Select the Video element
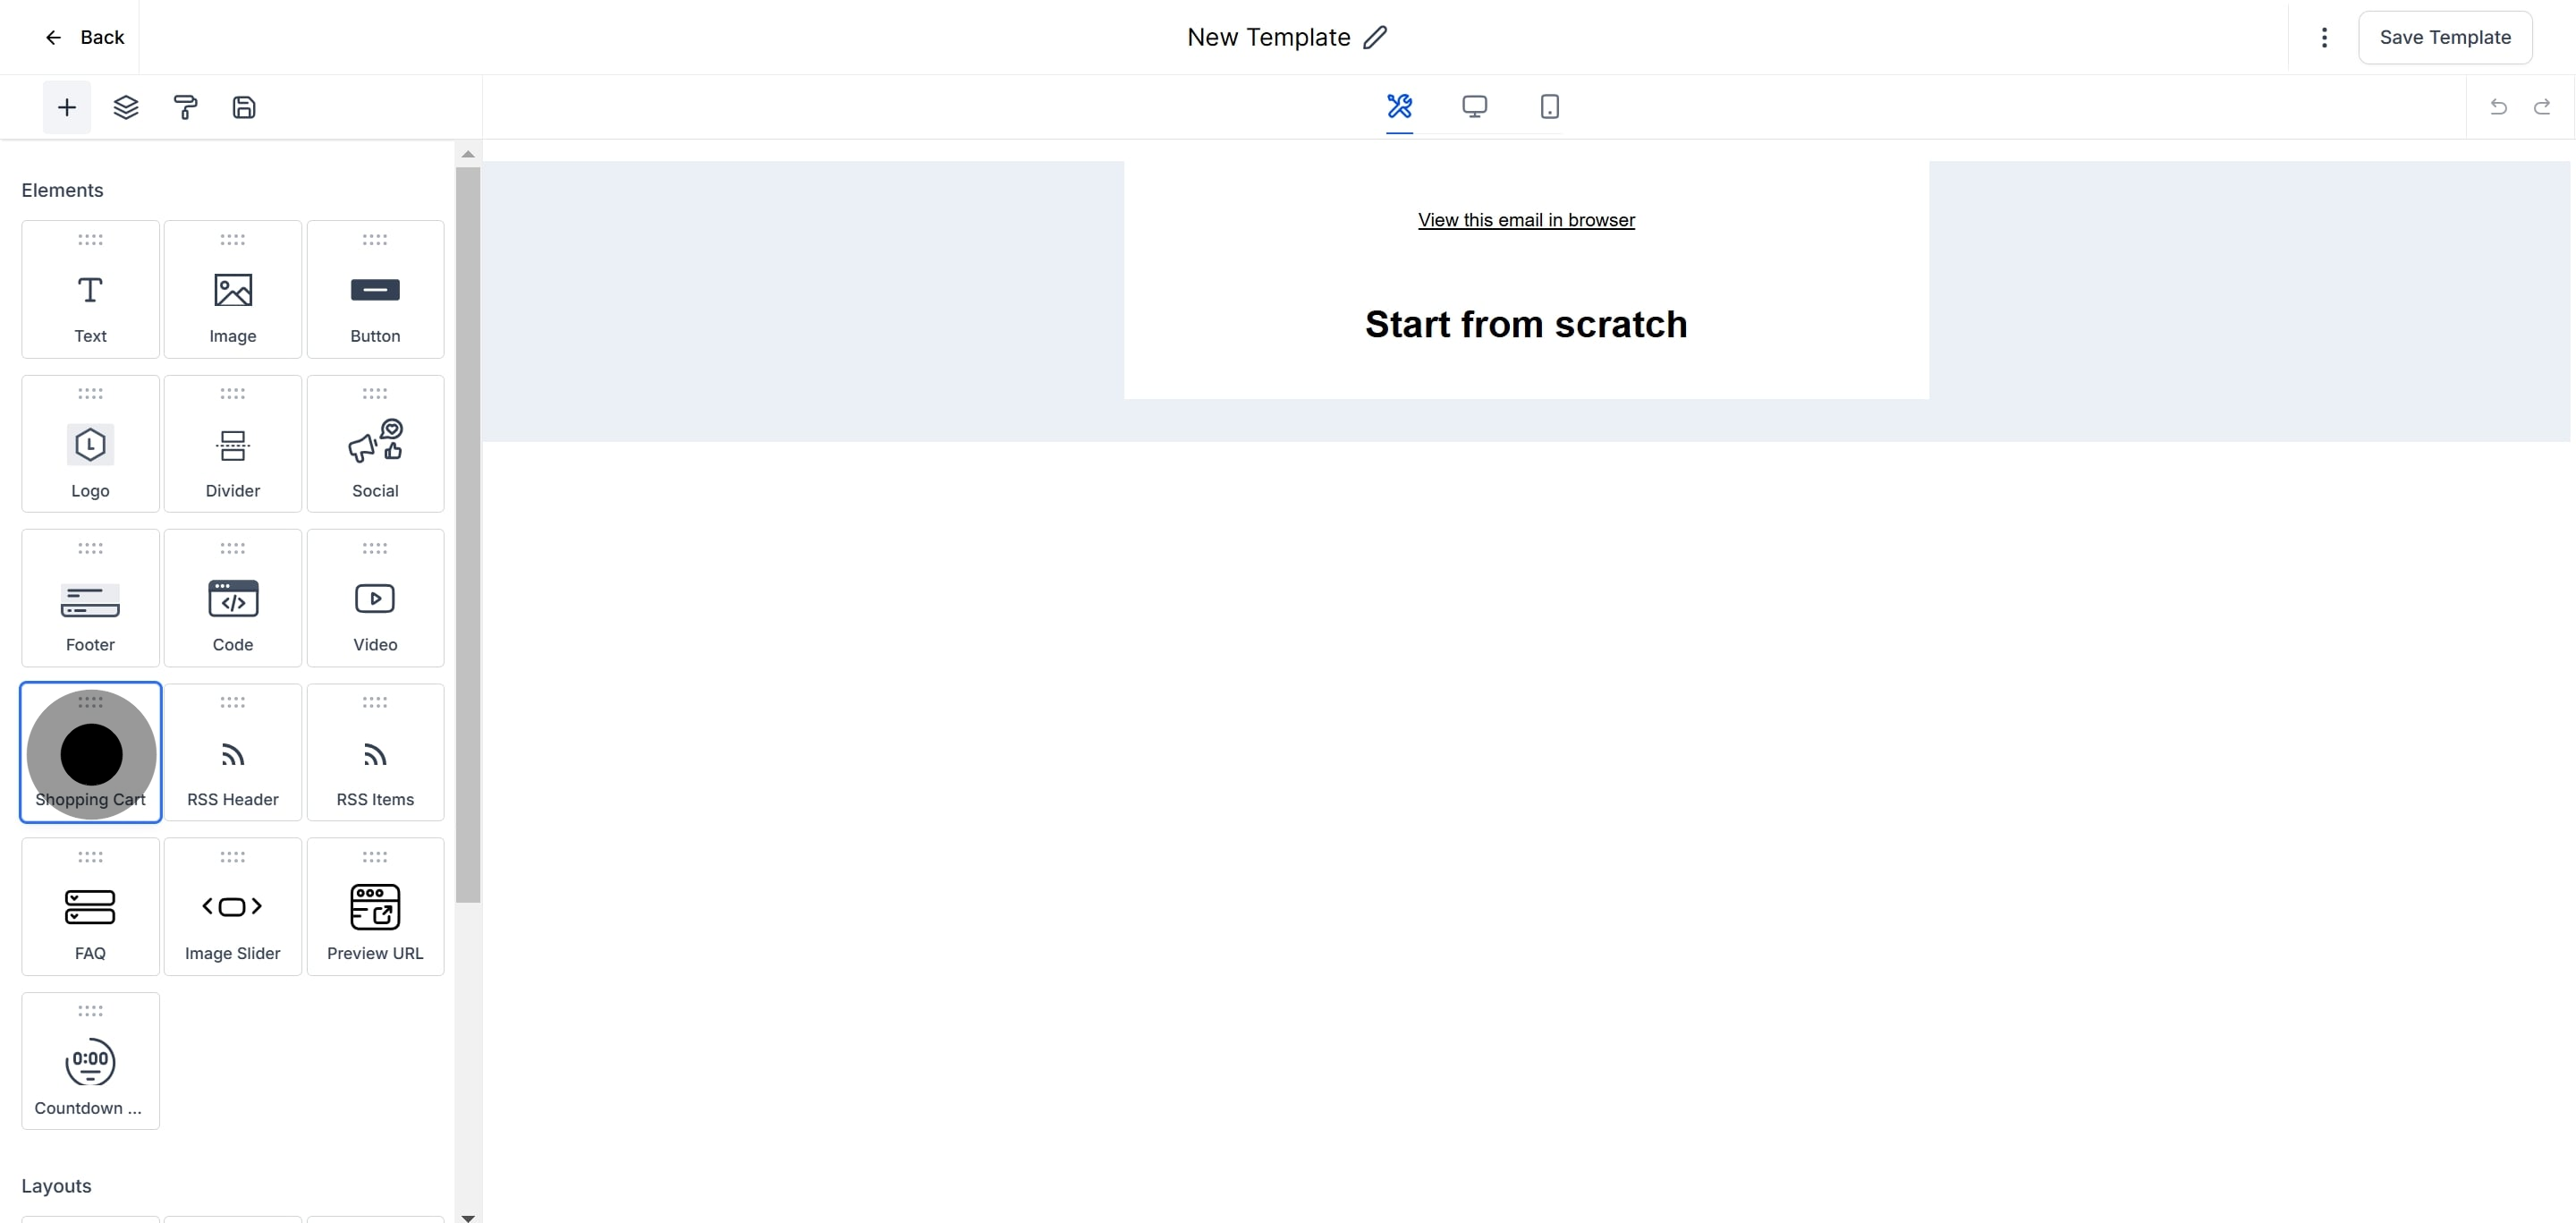 pyautogui.click(x=375, y=598)
